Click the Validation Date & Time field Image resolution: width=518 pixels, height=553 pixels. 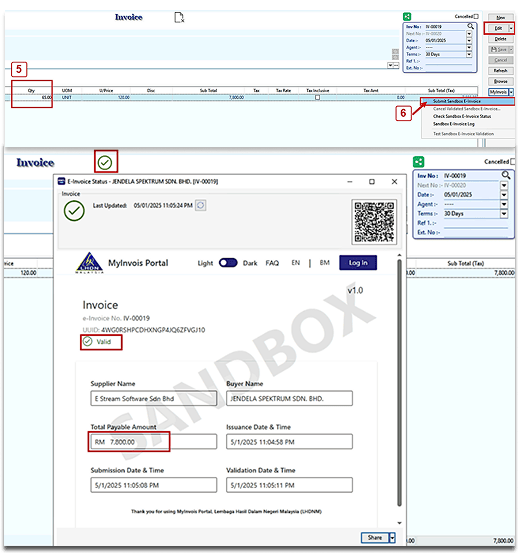[x=289, y=485]
